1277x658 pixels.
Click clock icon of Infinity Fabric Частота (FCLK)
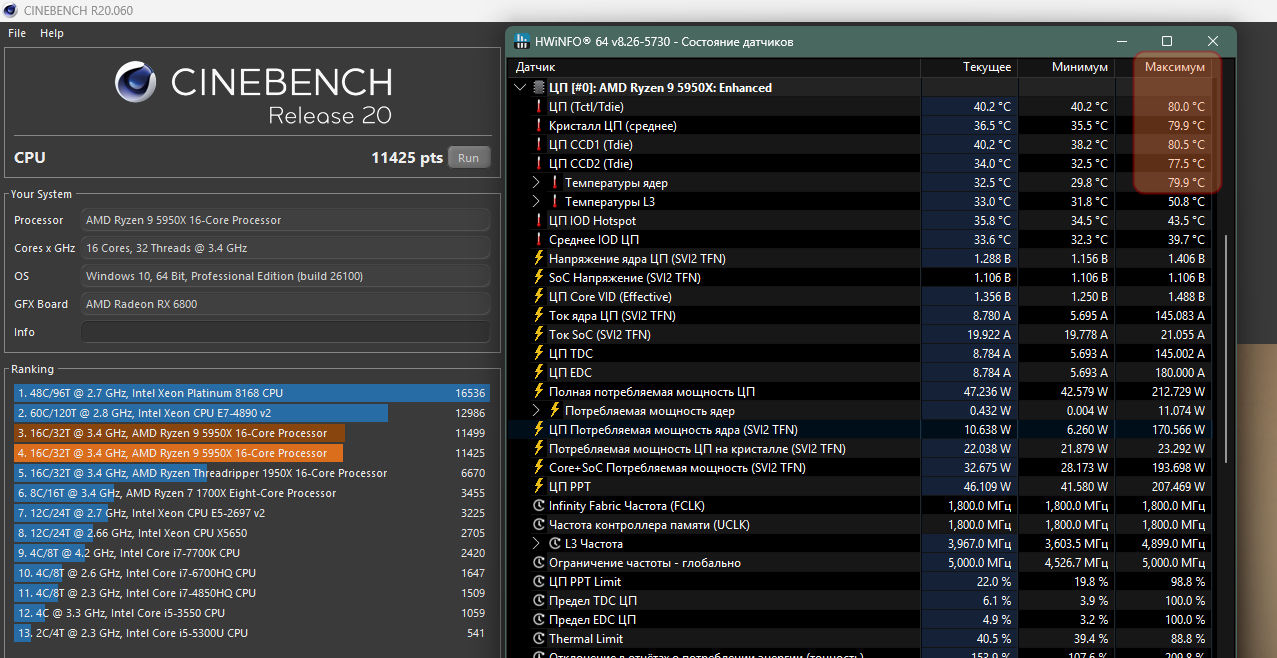point(539,506)
